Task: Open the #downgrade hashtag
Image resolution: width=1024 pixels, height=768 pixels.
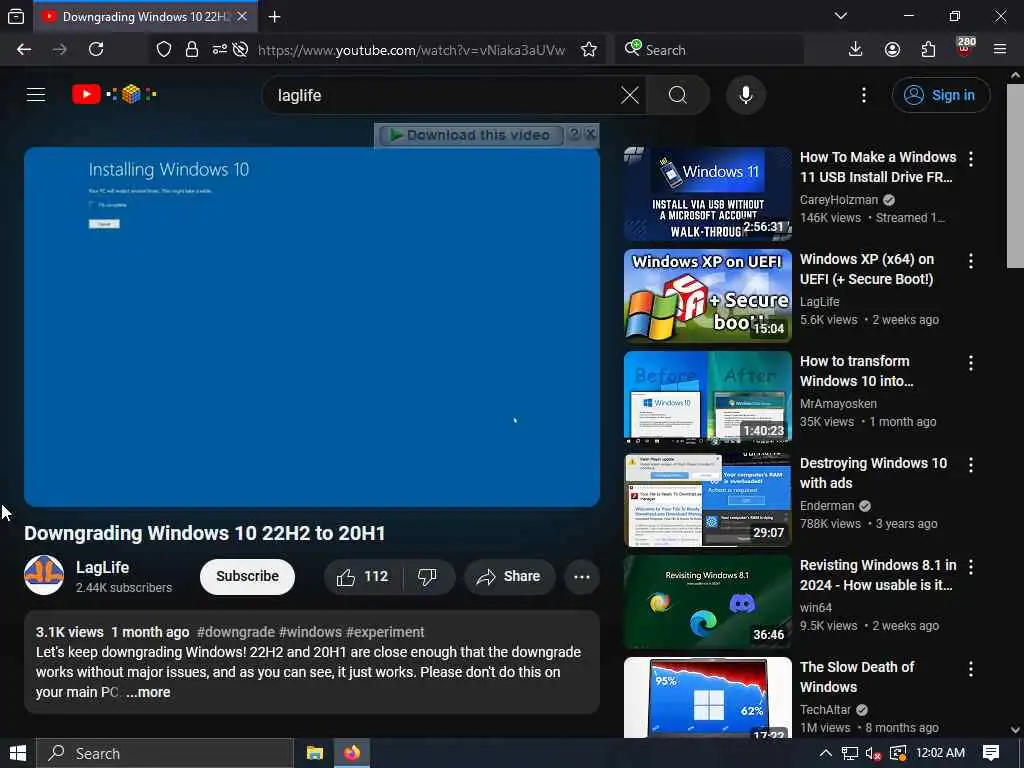Action: pyautogui.click(x=236, y=632)
